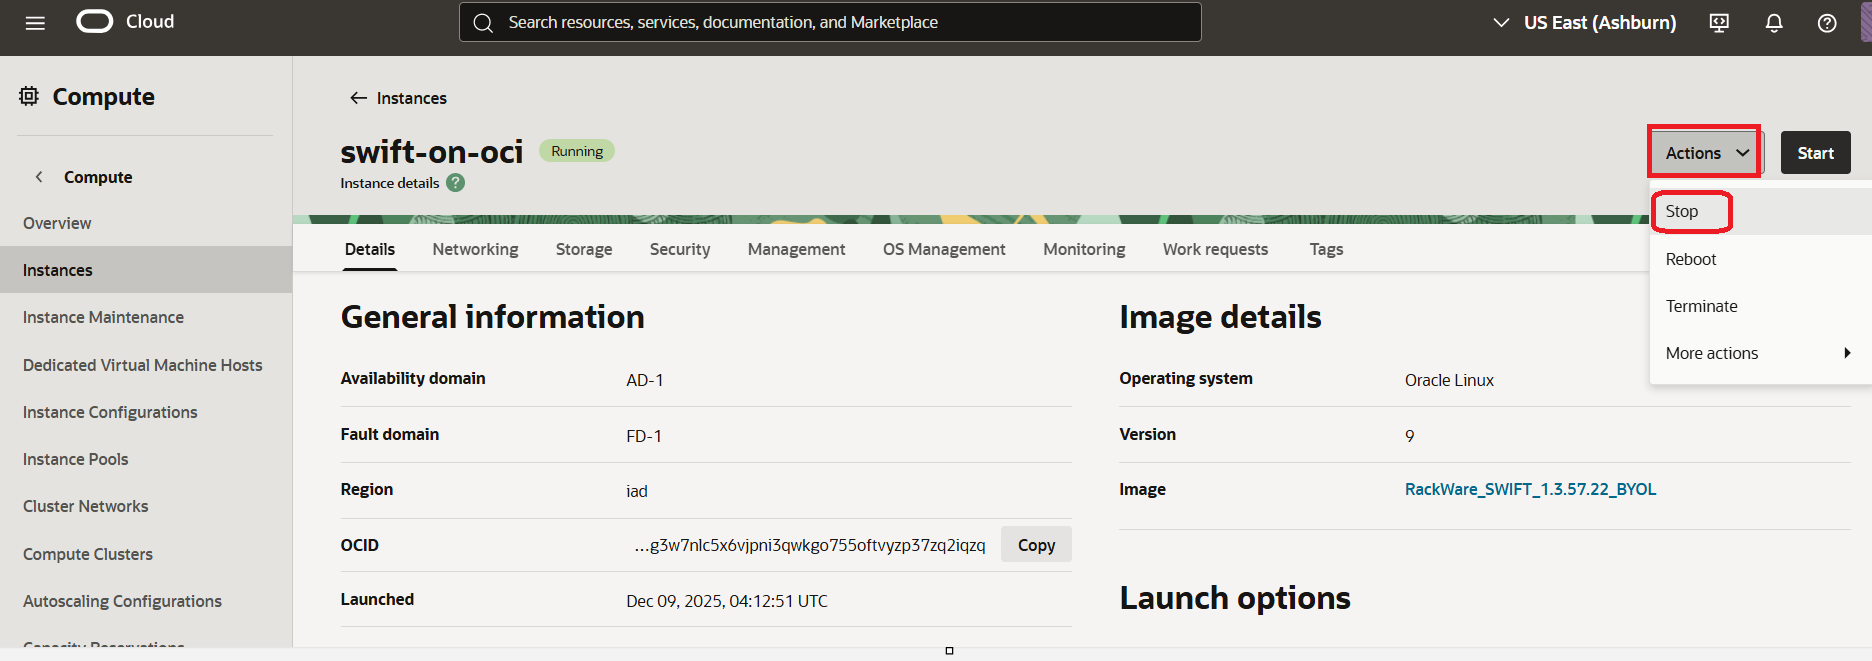
Task: Click the search magnifier icon
Action: (483, 23)
